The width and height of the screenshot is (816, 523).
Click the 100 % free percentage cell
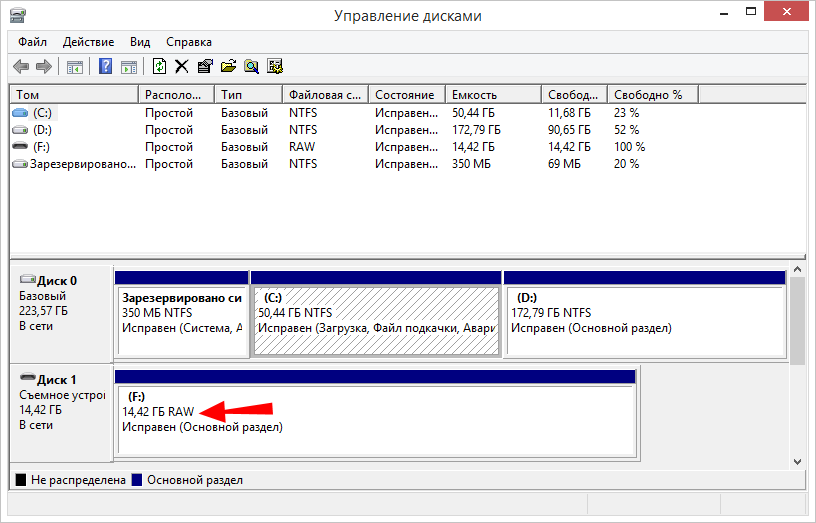click(x=629, y=147)
